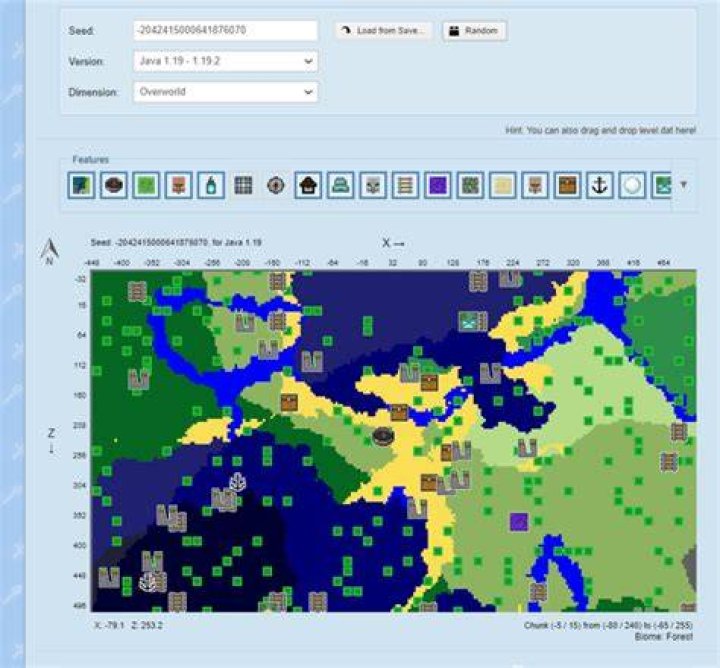Screen dimensions: 720x668
Task: Toggle the partly hidden last feature icon
Action: pyautogui.click(x=662, y=185)
